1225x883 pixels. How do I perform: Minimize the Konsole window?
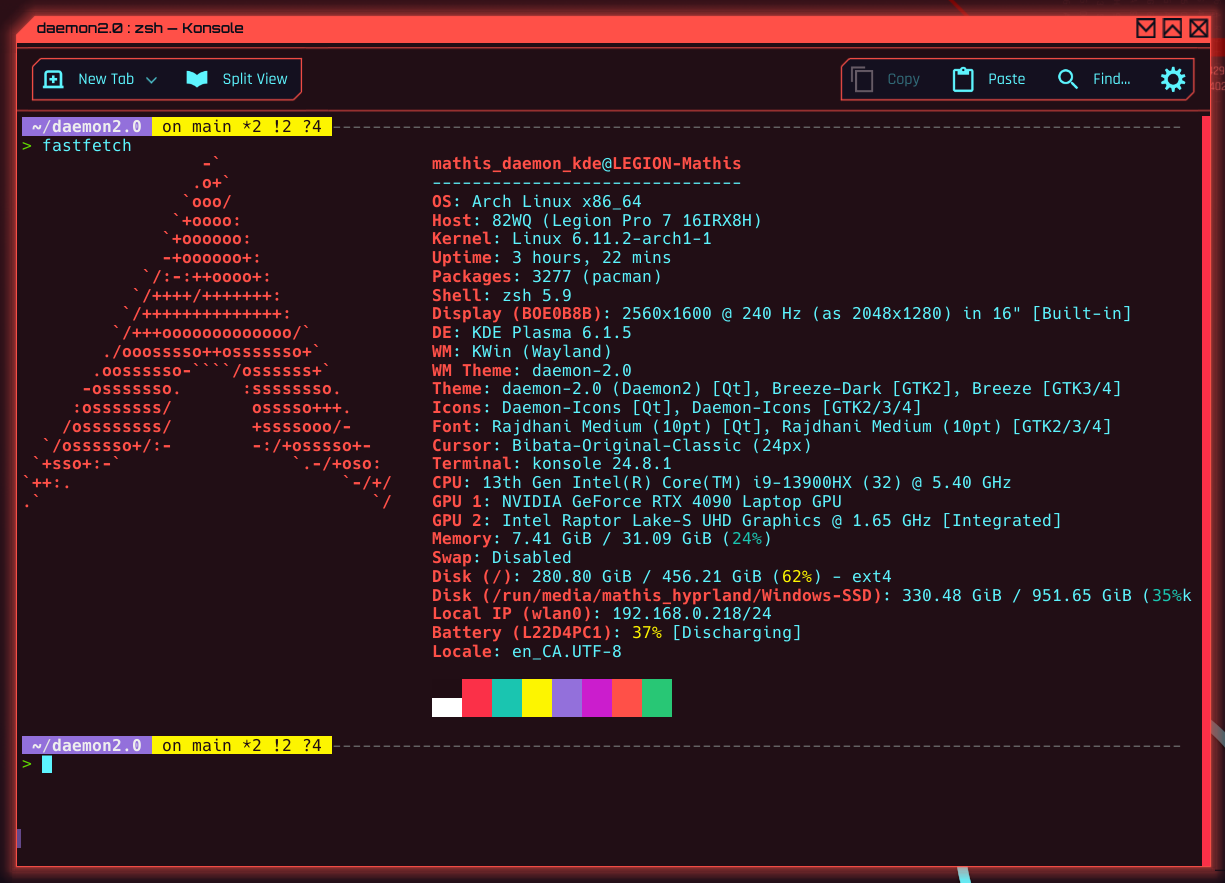point(1146,28)
